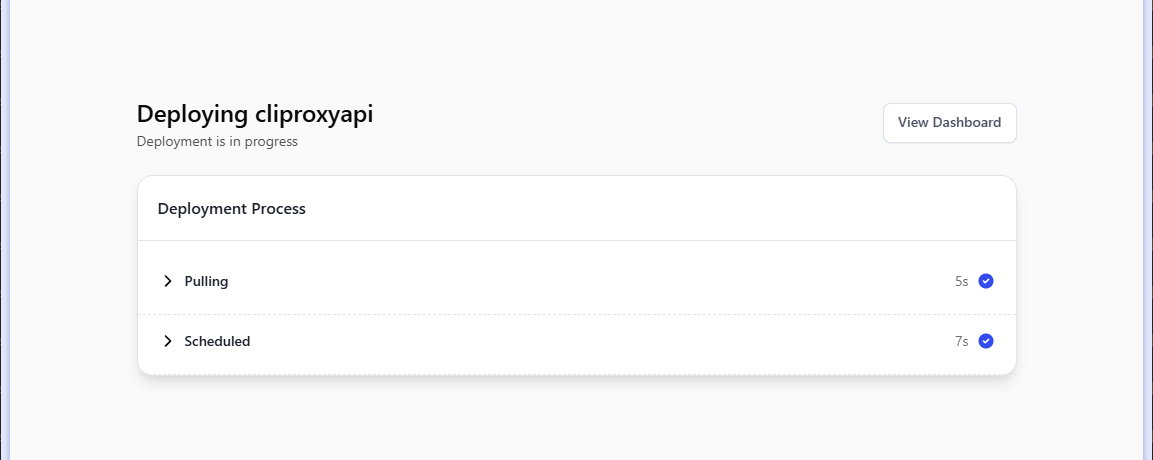
Task: Click the 7s duration of Scheduled
Action: [x=961, y=341]
